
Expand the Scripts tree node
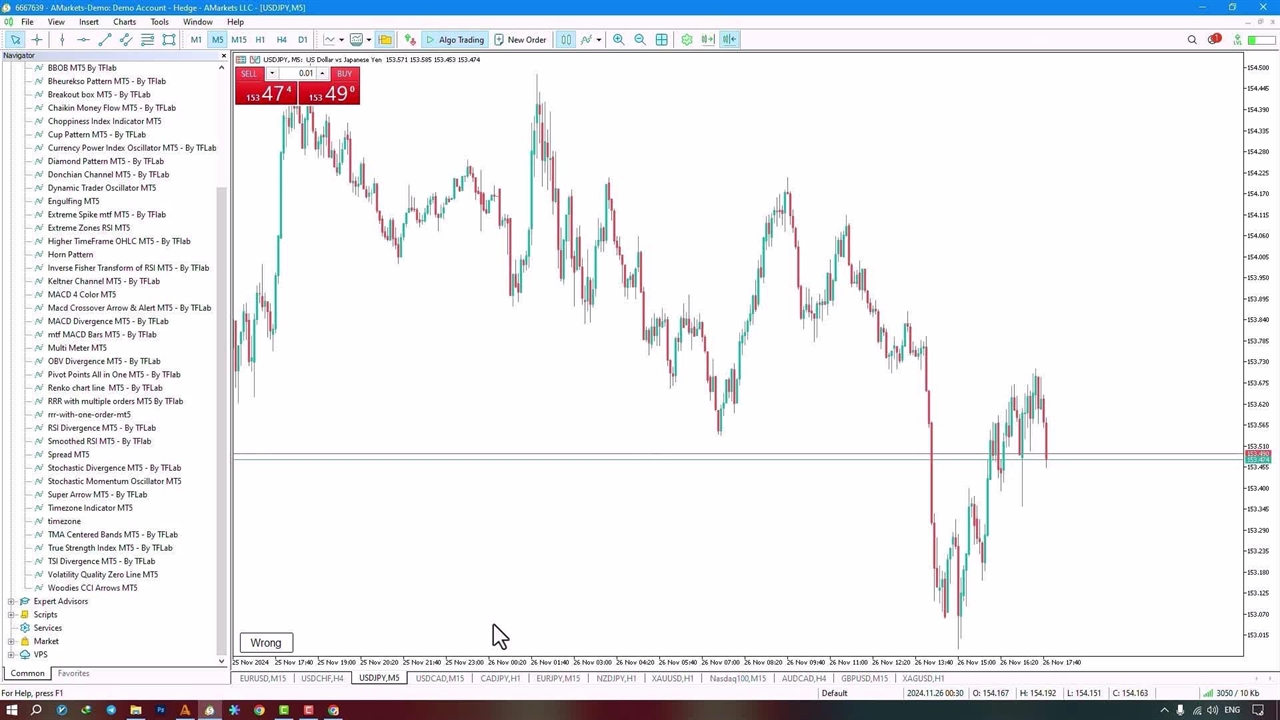(11, 615)
